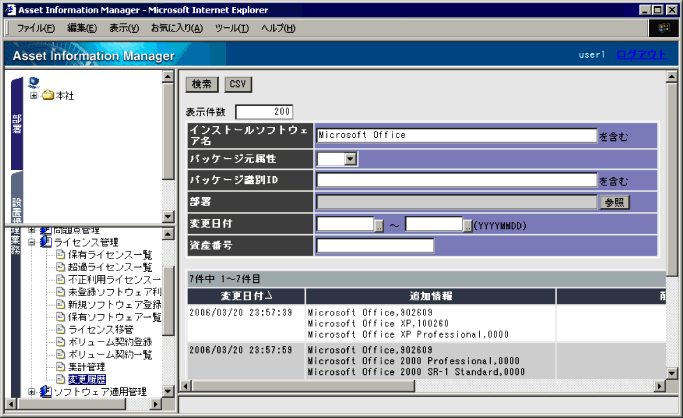The image size is (683, 418).
Task: Open ボリューム契約一覧 in the tree
Action: point(110,354)
